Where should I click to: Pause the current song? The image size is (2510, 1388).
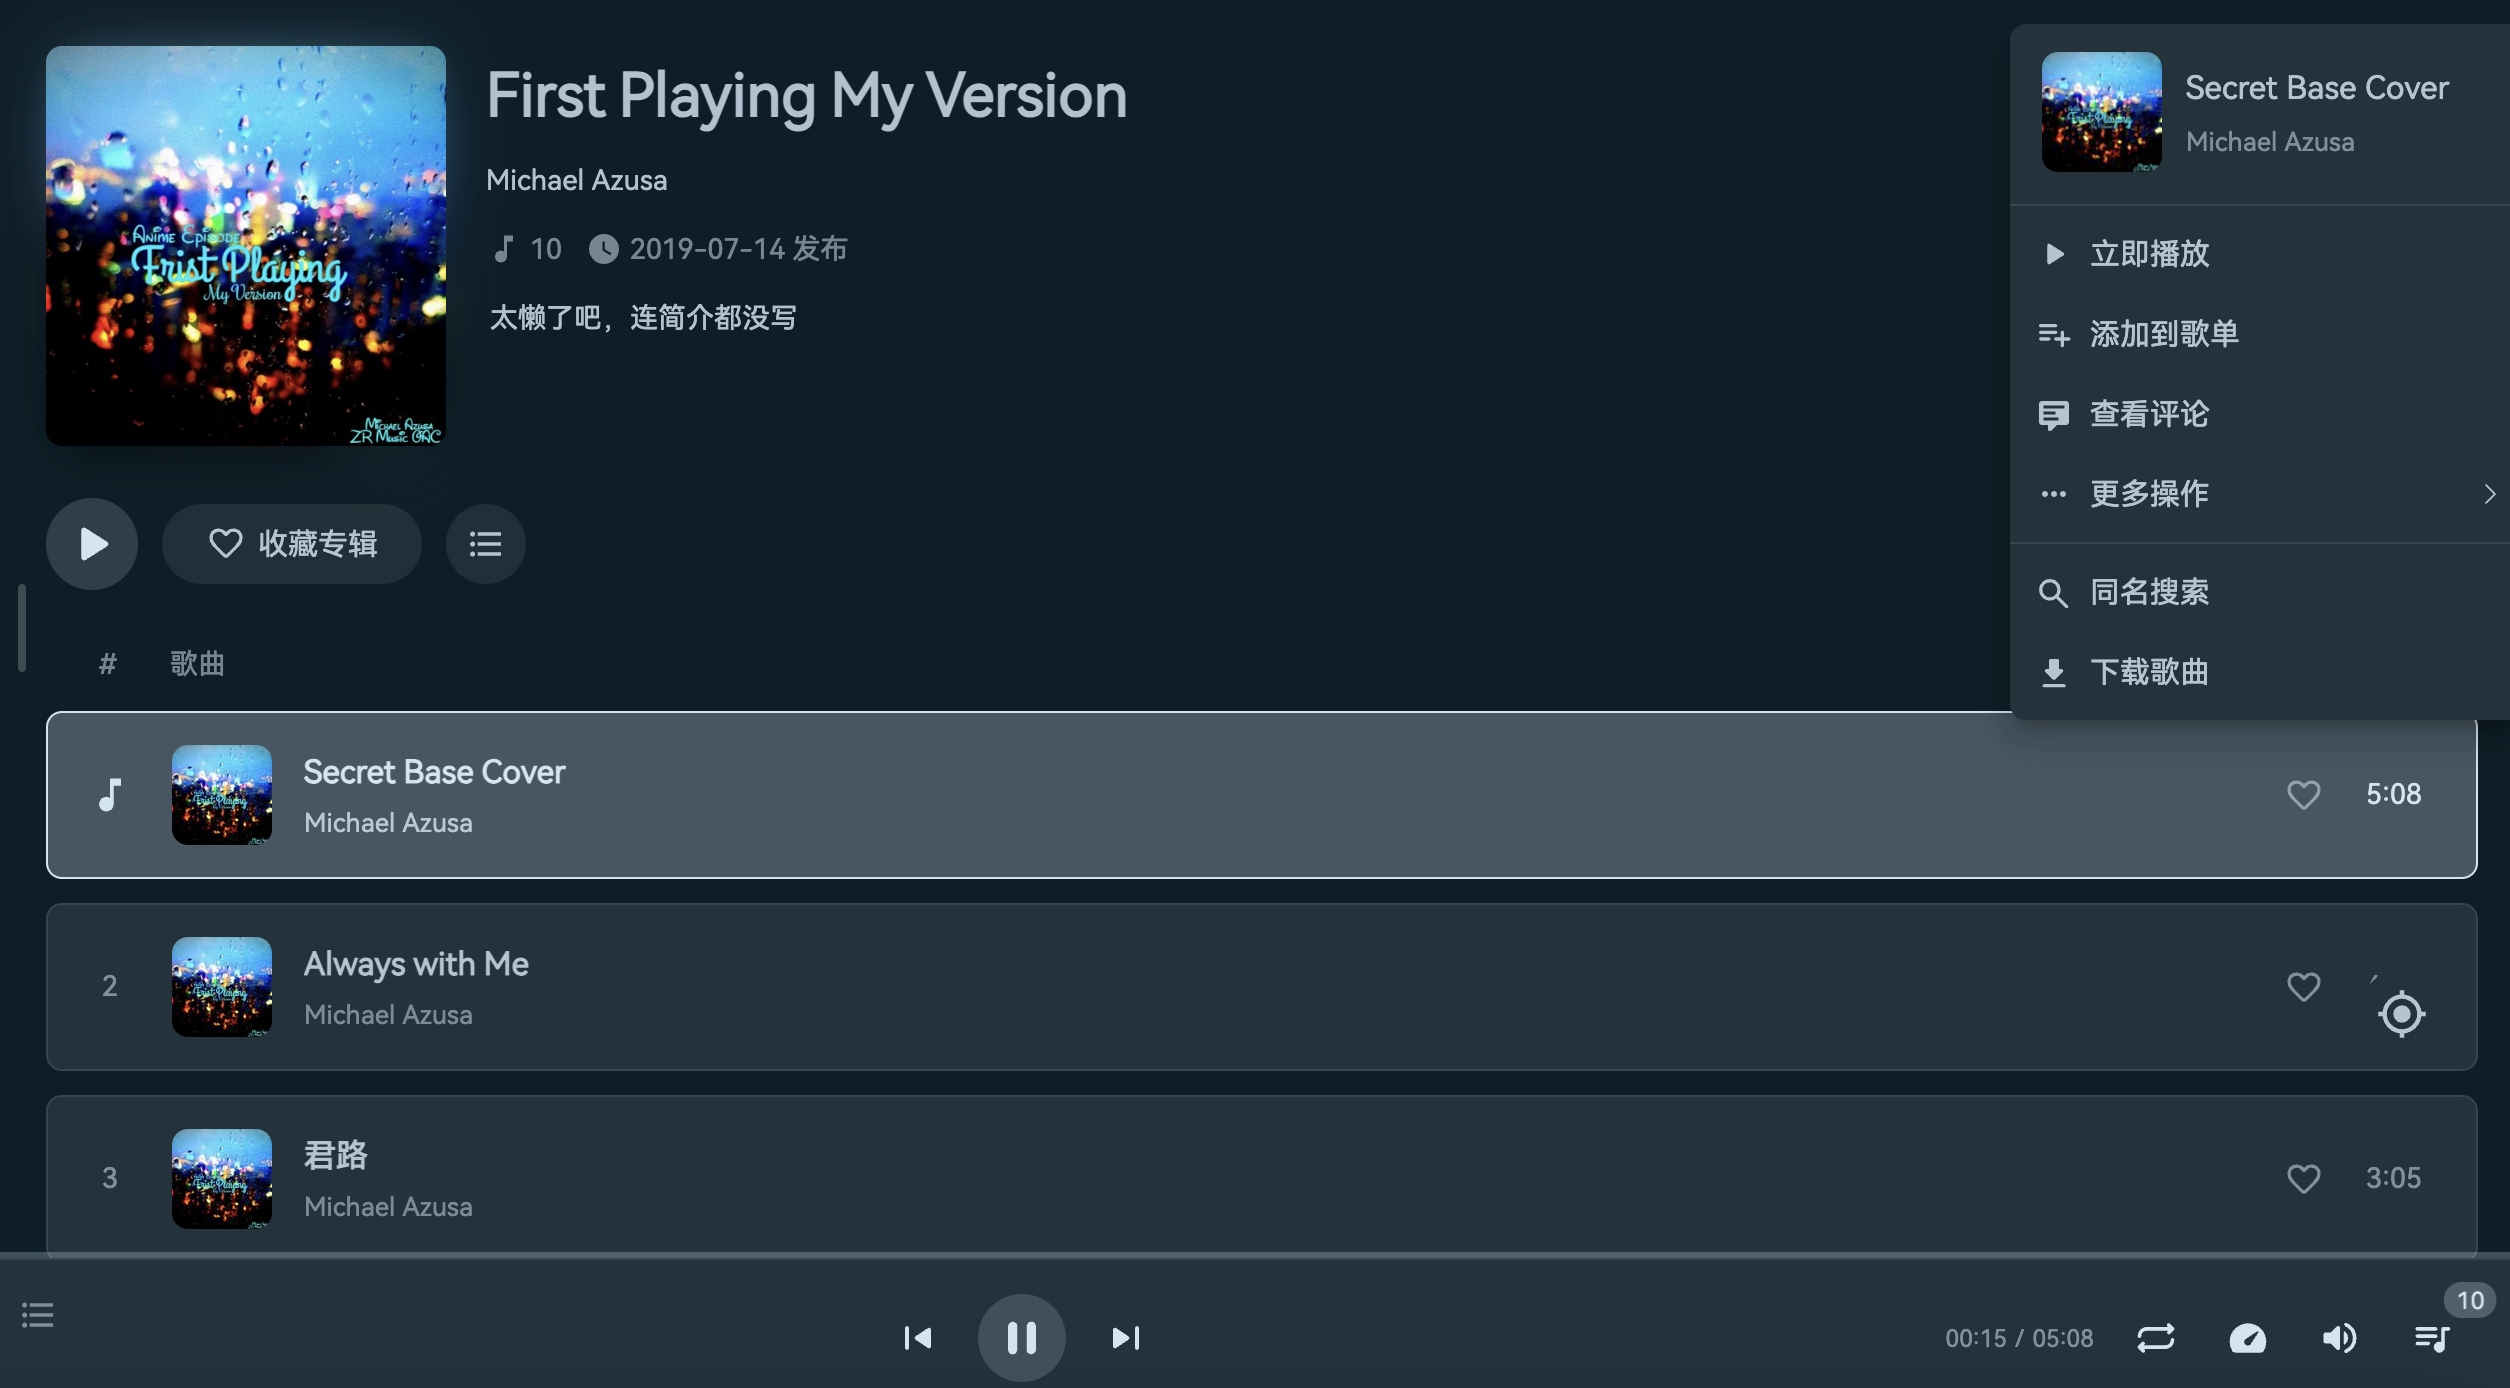click(1021, 1338)
